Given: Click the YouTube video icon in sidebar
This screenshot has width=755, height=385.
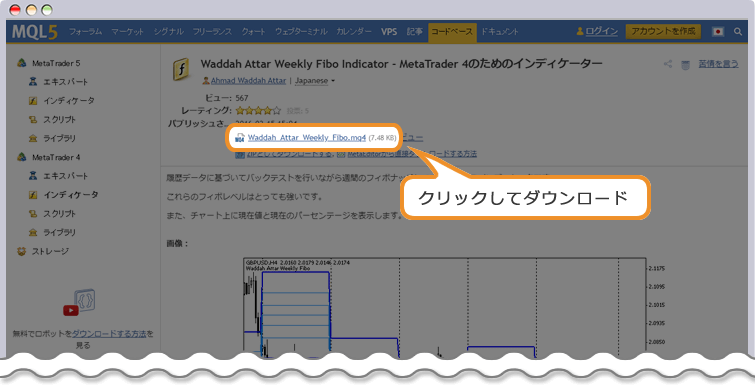Looking at the screenshot, I should click(x=71, y=310).
